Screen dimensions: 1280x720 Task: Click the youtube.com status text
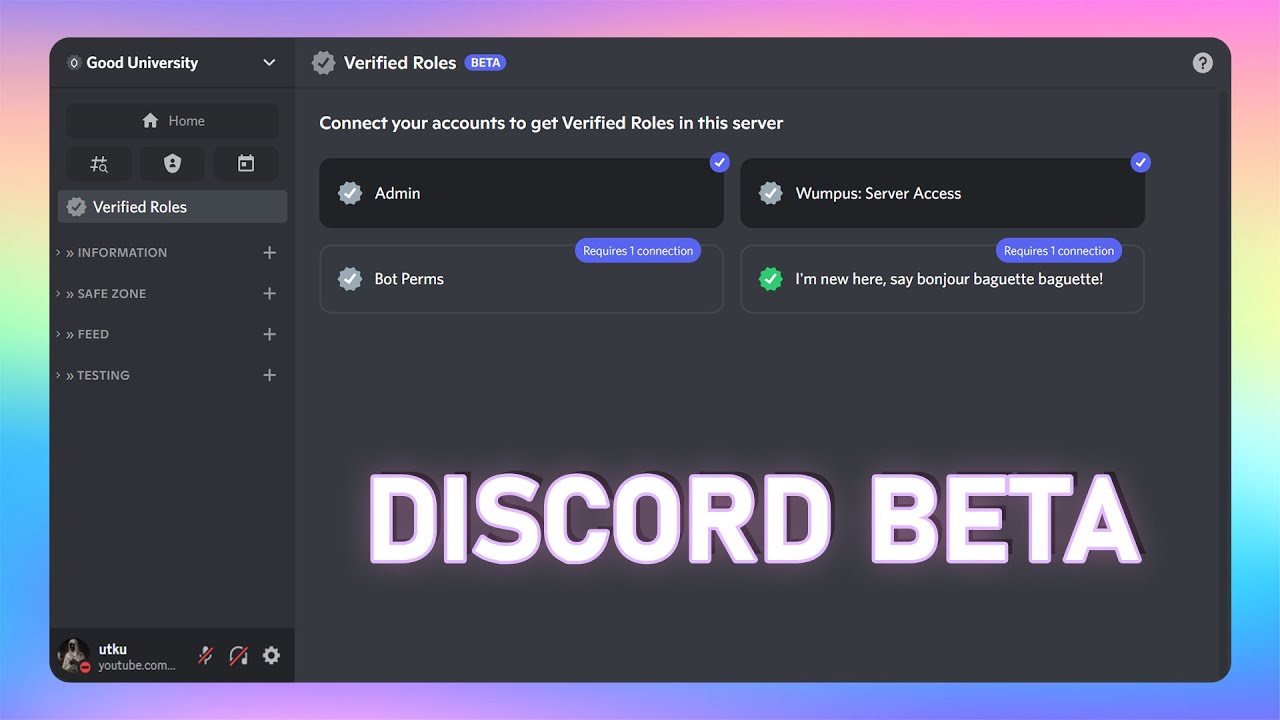137,665
